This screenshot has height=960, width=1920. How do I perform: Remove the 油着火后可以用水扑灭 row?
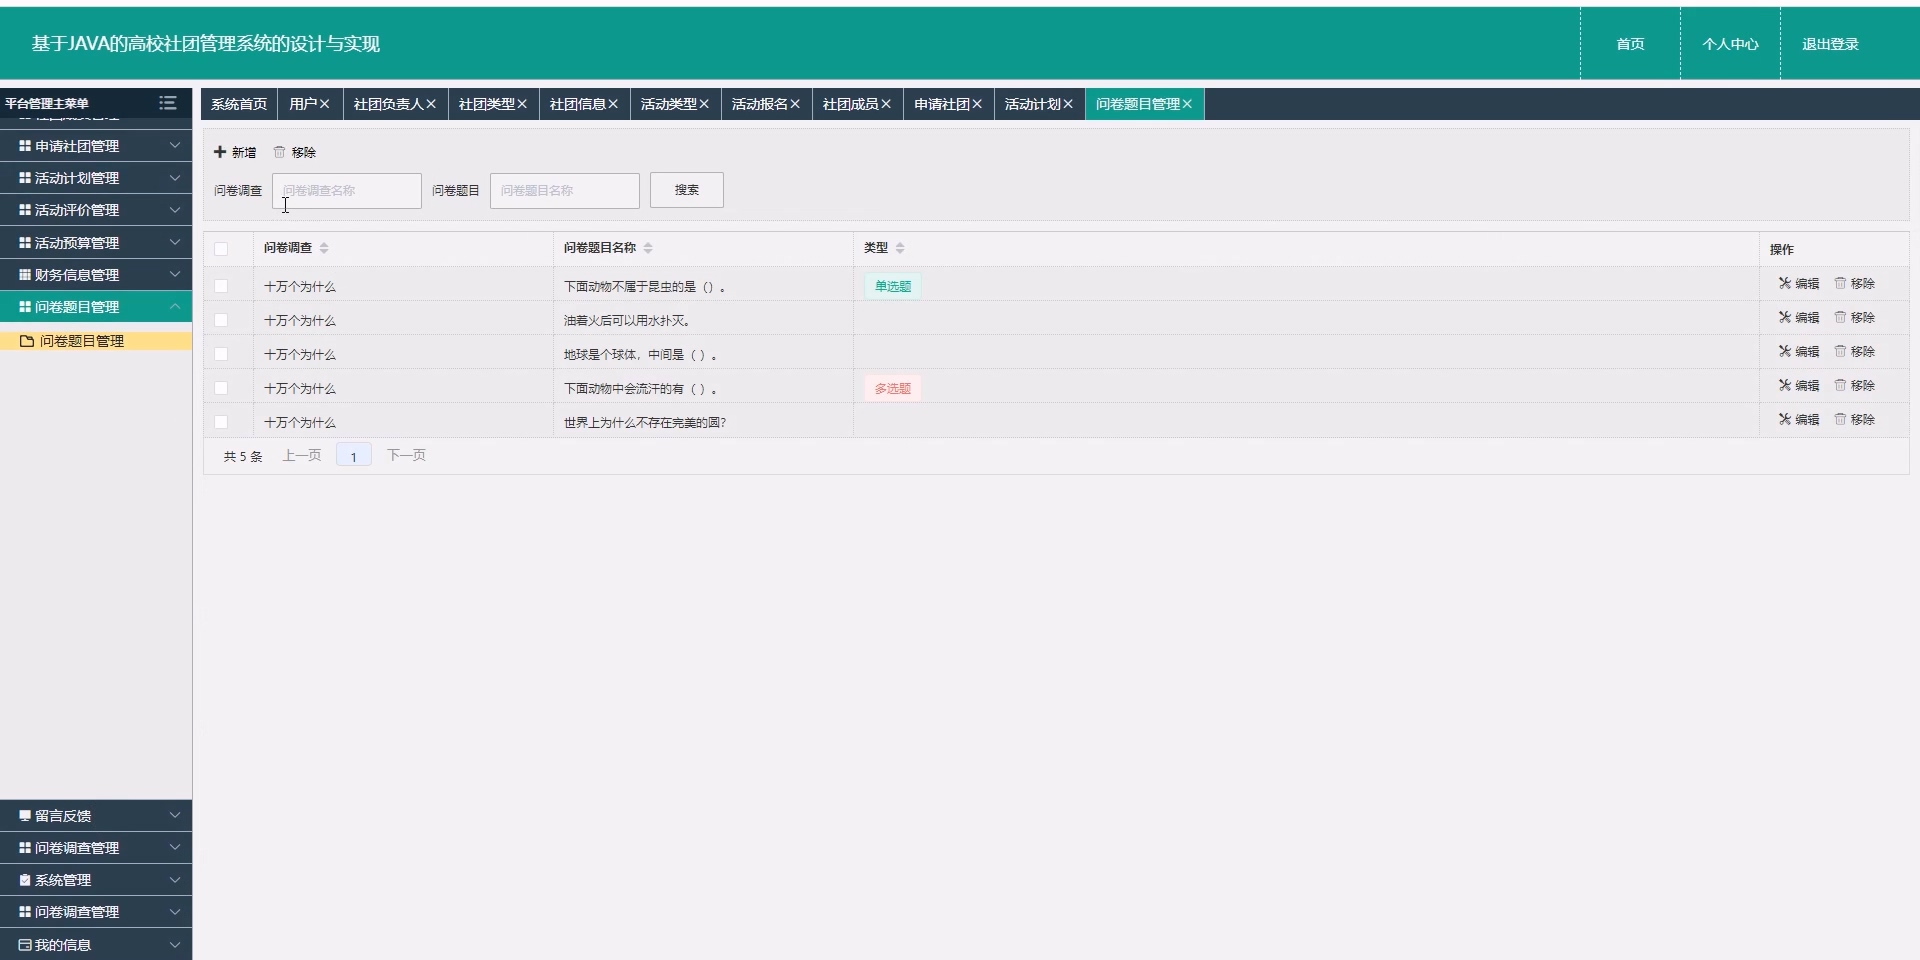[1854, 318]
